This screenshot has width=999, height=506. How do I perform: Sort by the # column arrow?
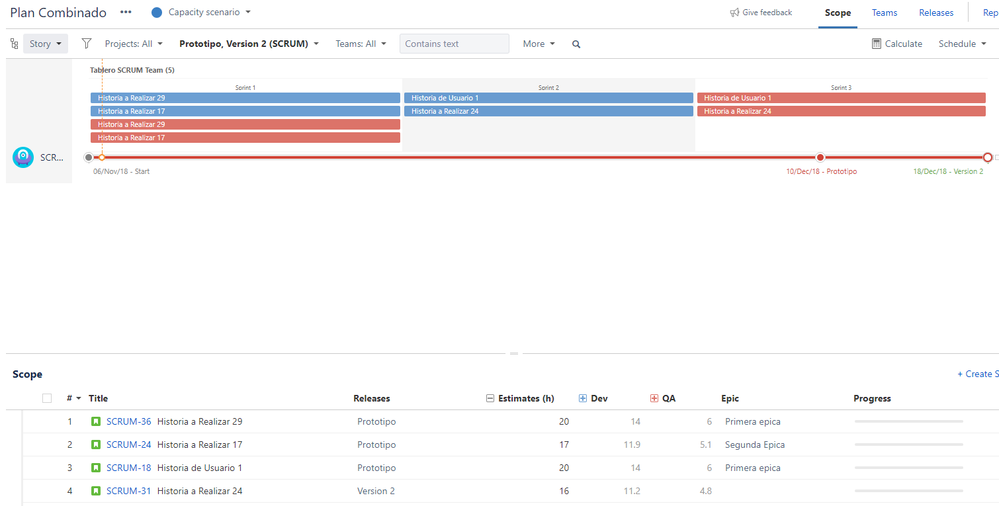click(x=78, y=398)
